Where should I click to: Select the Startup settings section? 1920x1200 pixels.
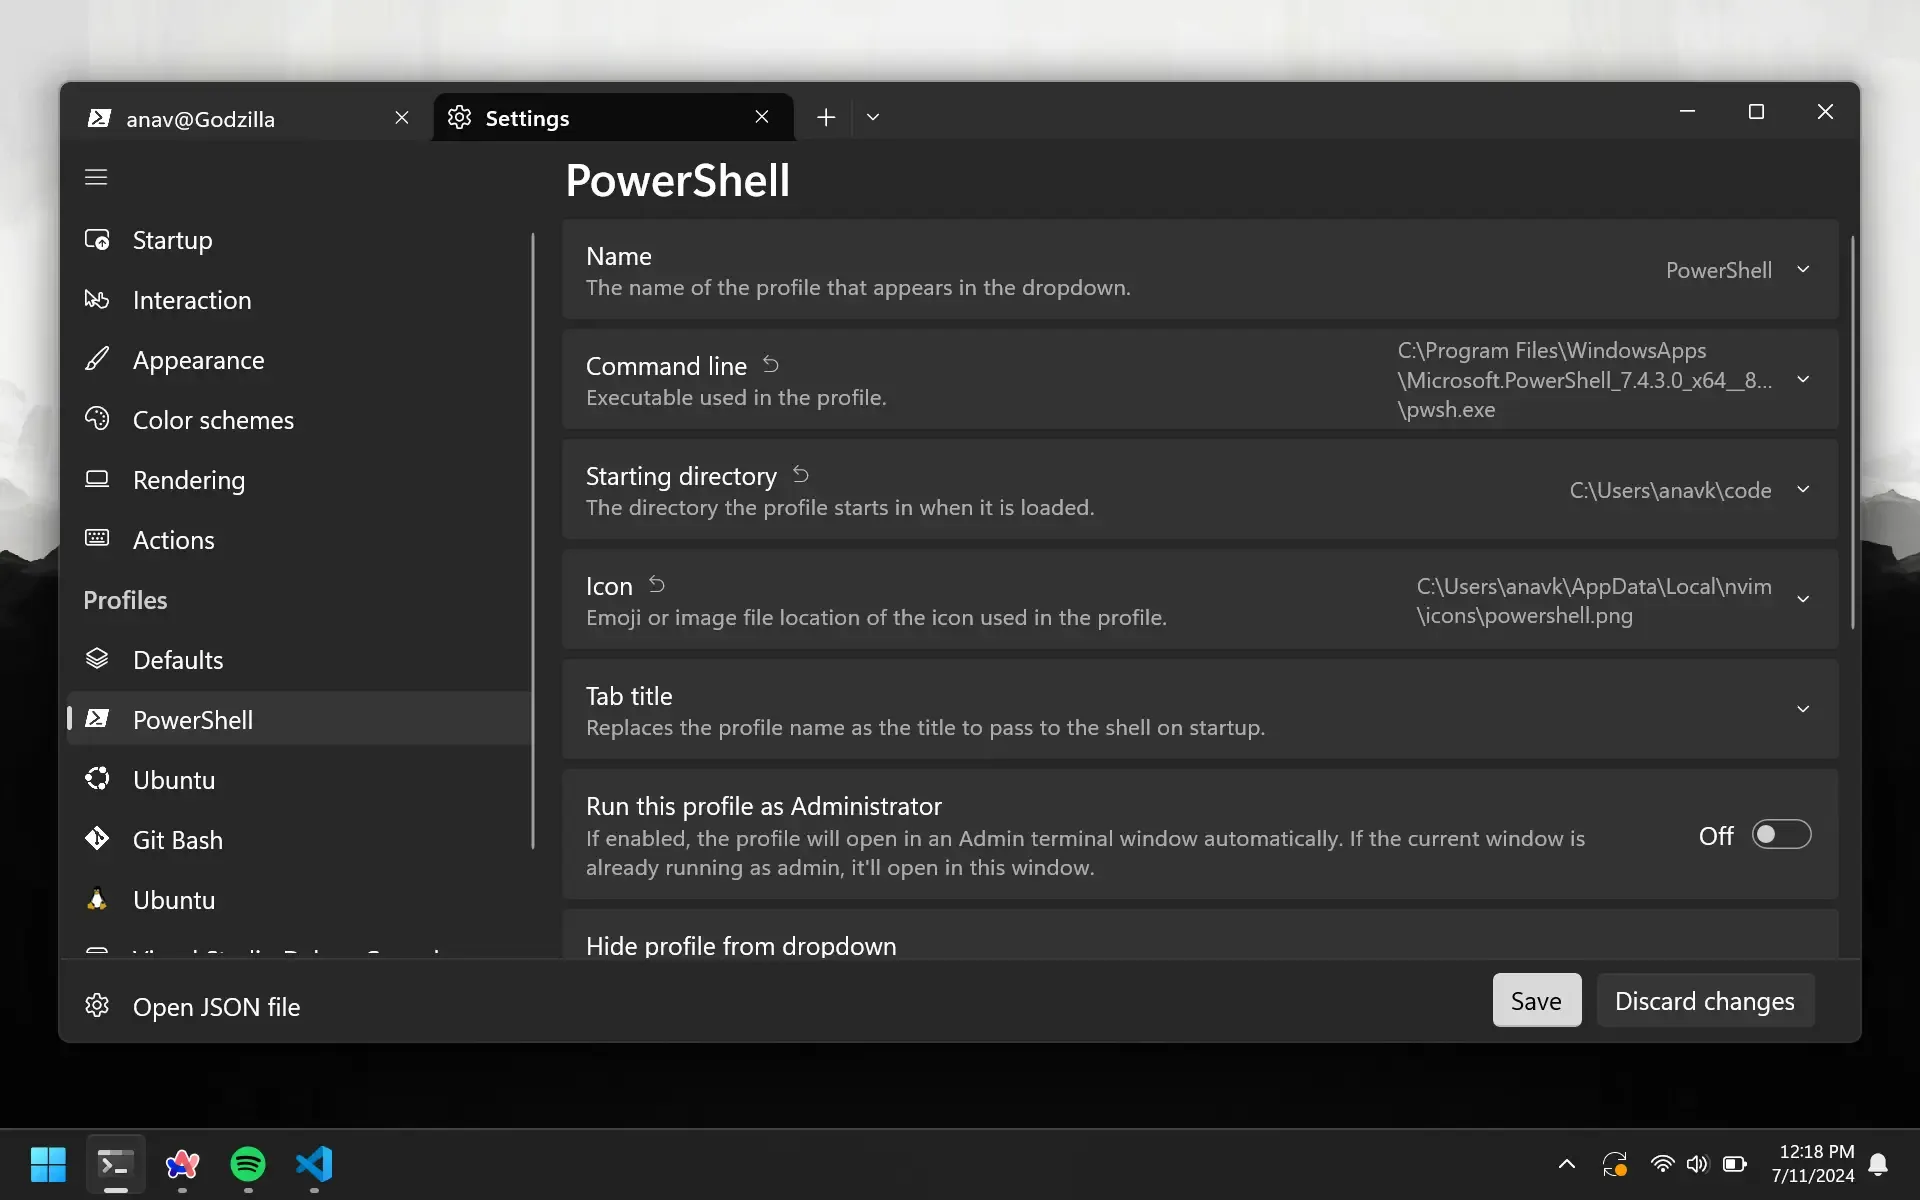point(173,239)
